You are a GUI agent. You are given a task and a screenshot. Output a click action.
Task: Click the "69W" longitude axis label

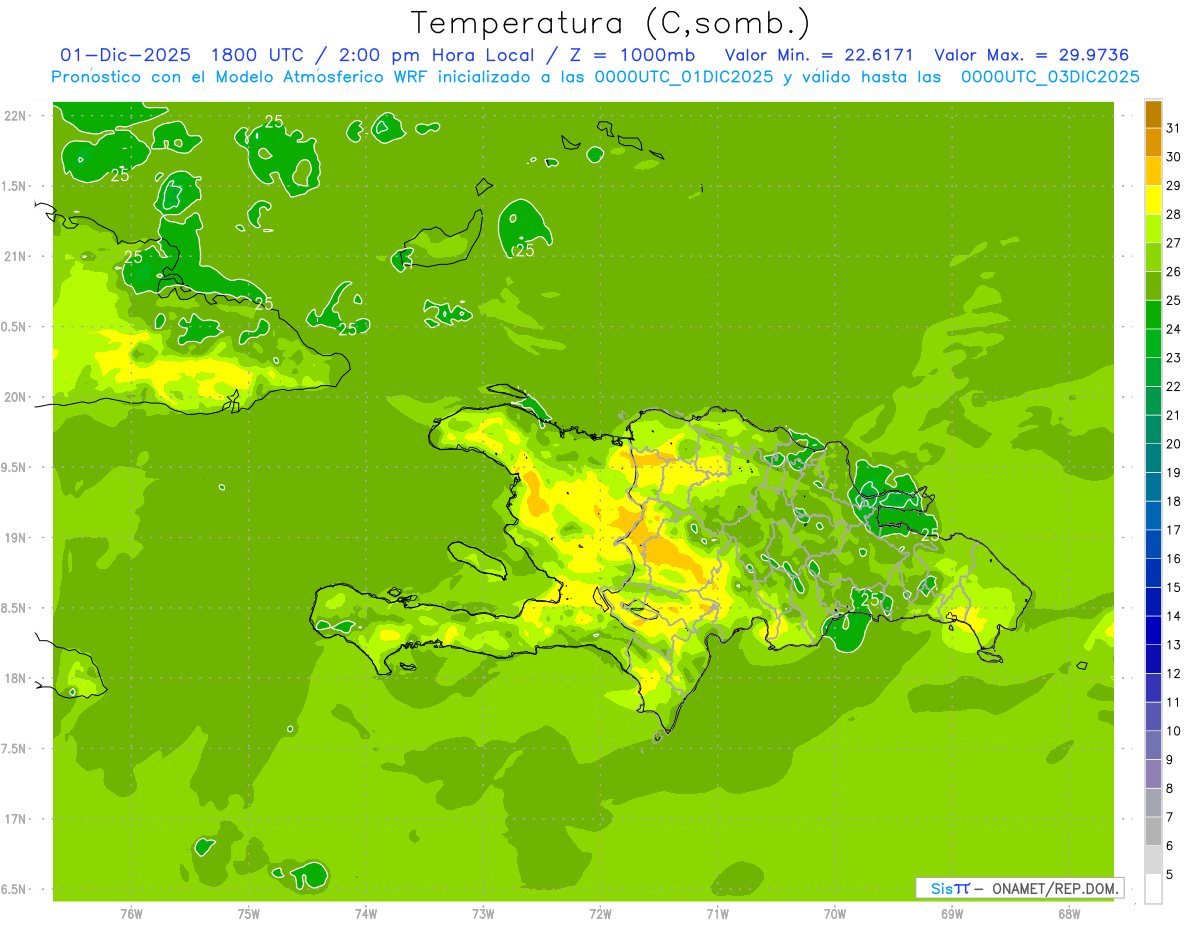[x=952, y=914]
